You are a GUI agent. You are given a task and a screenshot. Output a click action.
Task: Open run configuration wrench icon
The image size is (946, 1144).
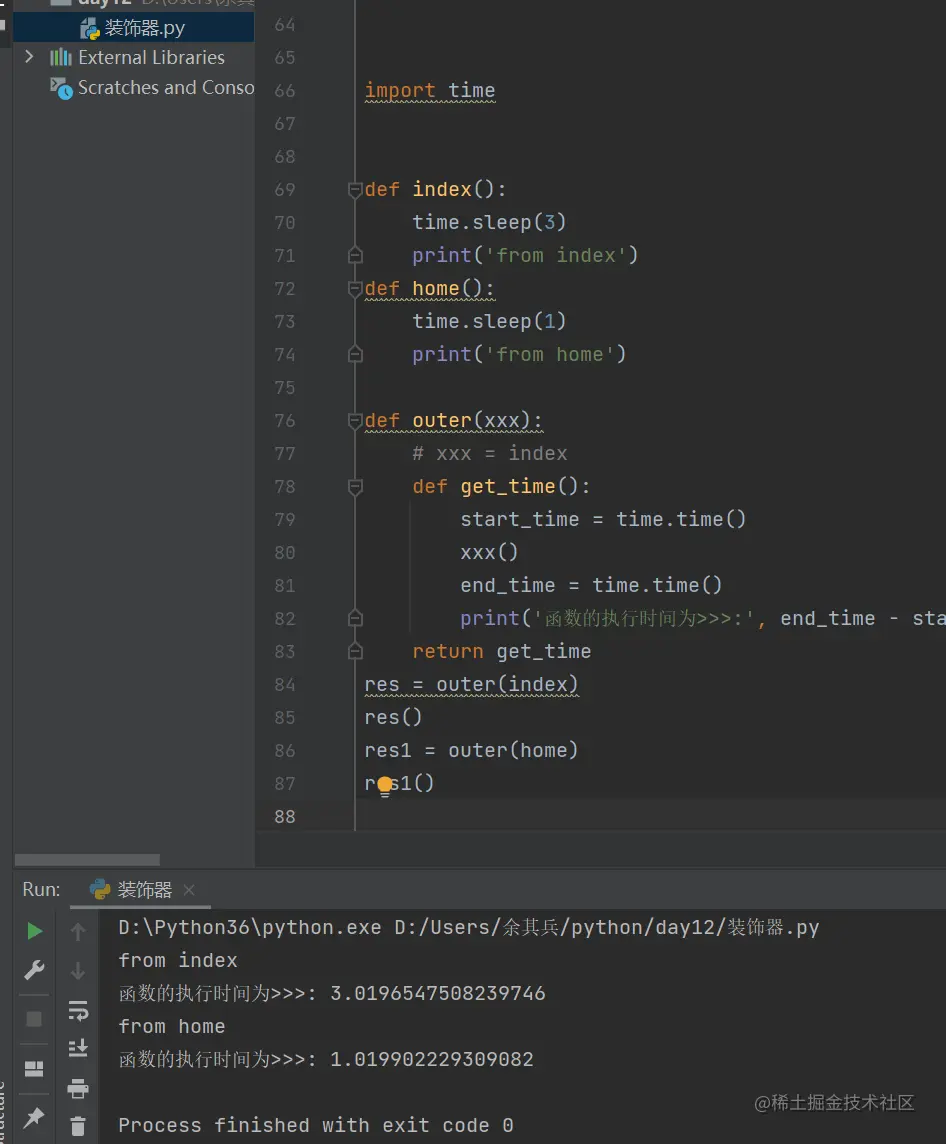coord(34,970)
